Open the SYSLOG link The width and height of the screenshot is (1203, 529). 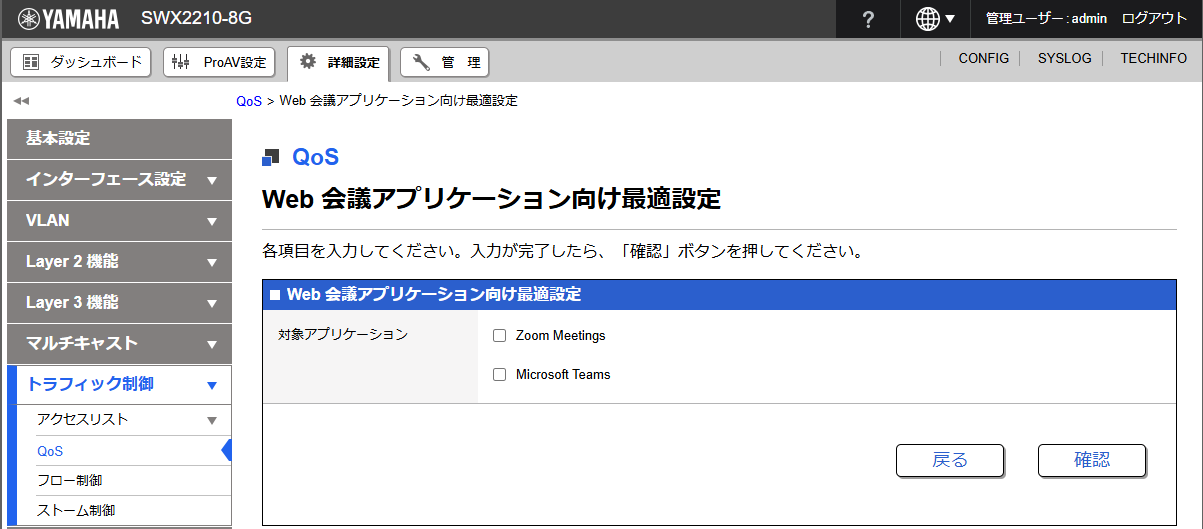[x=1064, y=59]
